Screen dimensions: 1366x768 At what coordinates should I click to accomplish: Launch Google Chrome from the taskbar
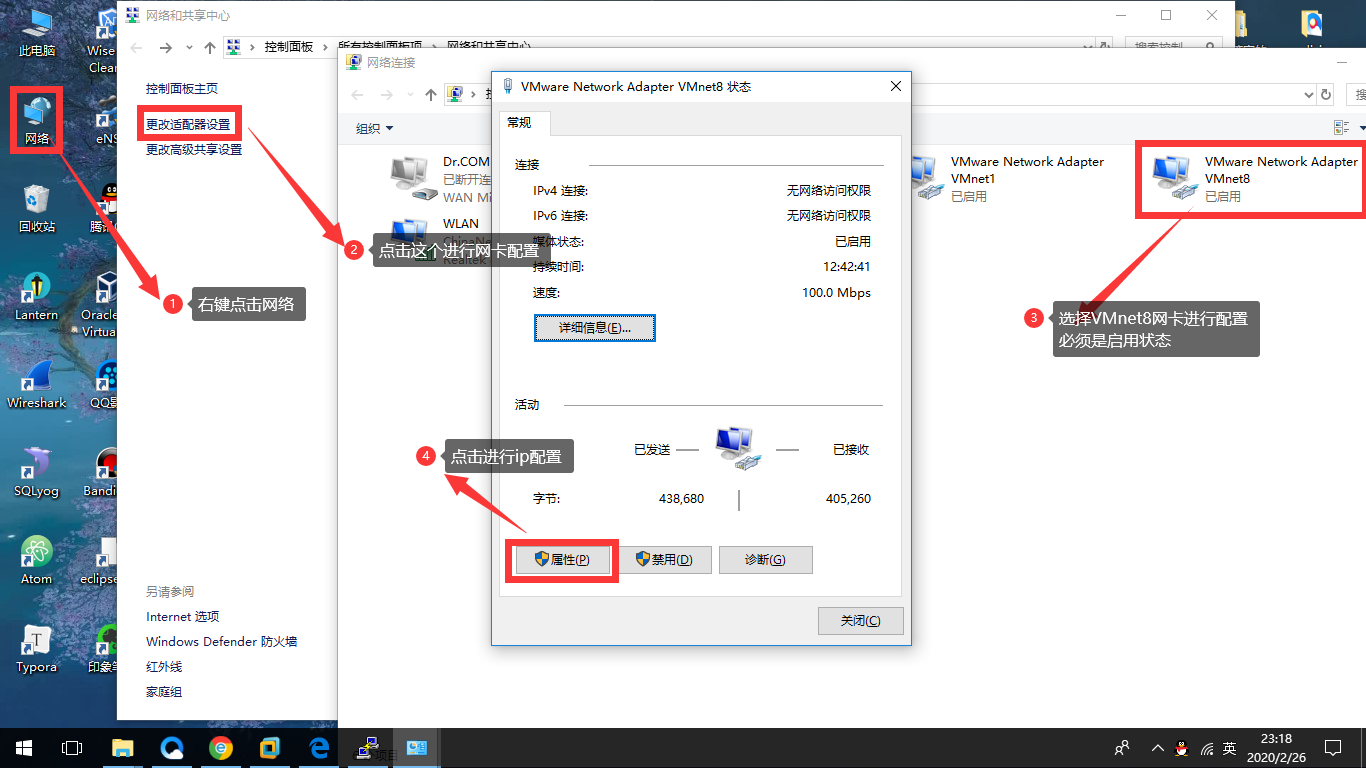(x=221, y=748)
